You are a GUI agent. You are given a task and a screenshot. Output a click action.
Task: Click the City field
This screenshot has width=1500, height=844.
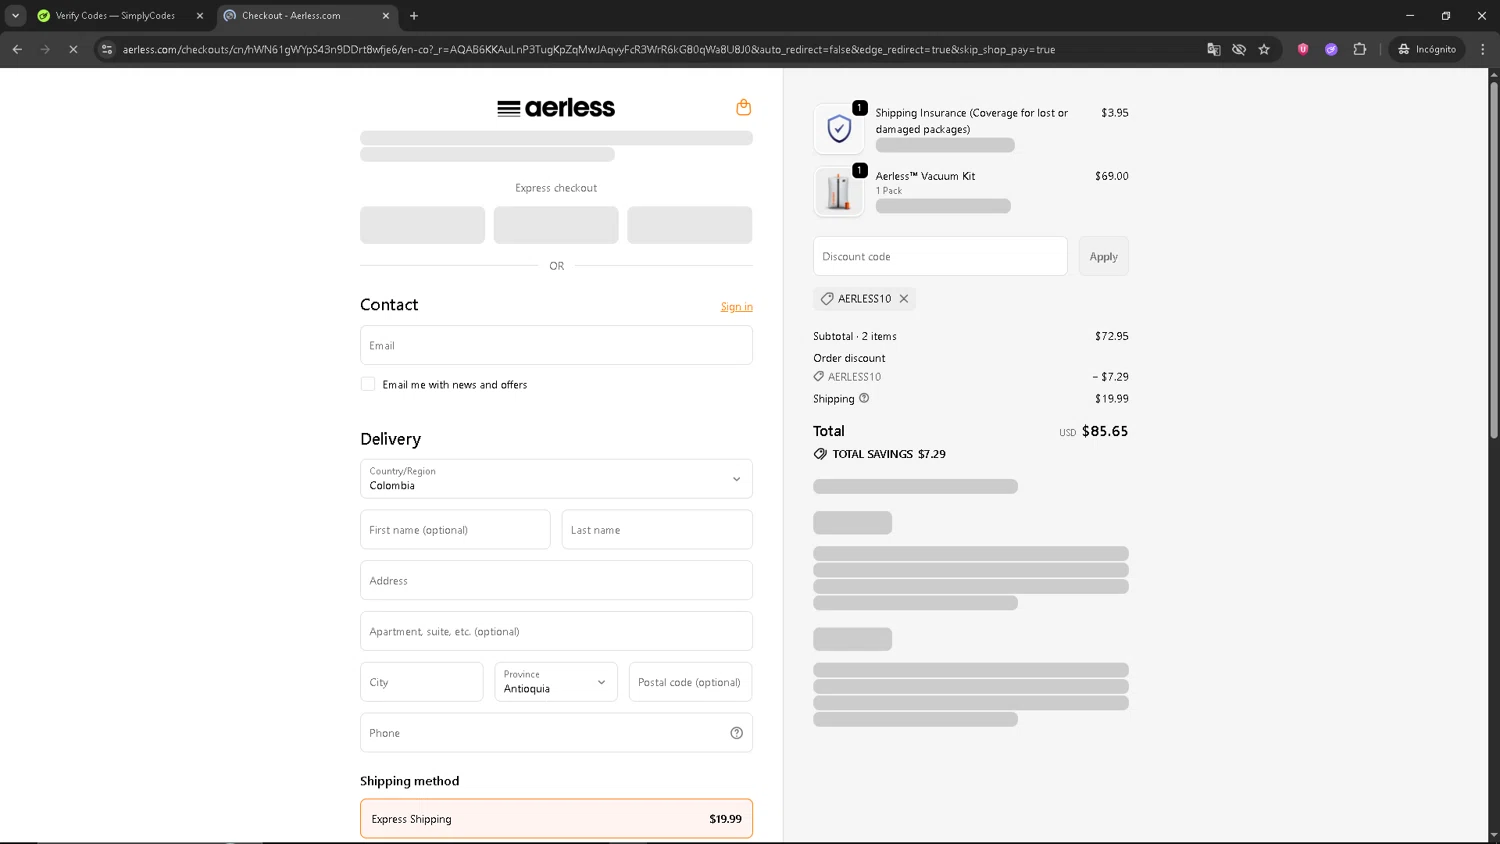point(422,682)
